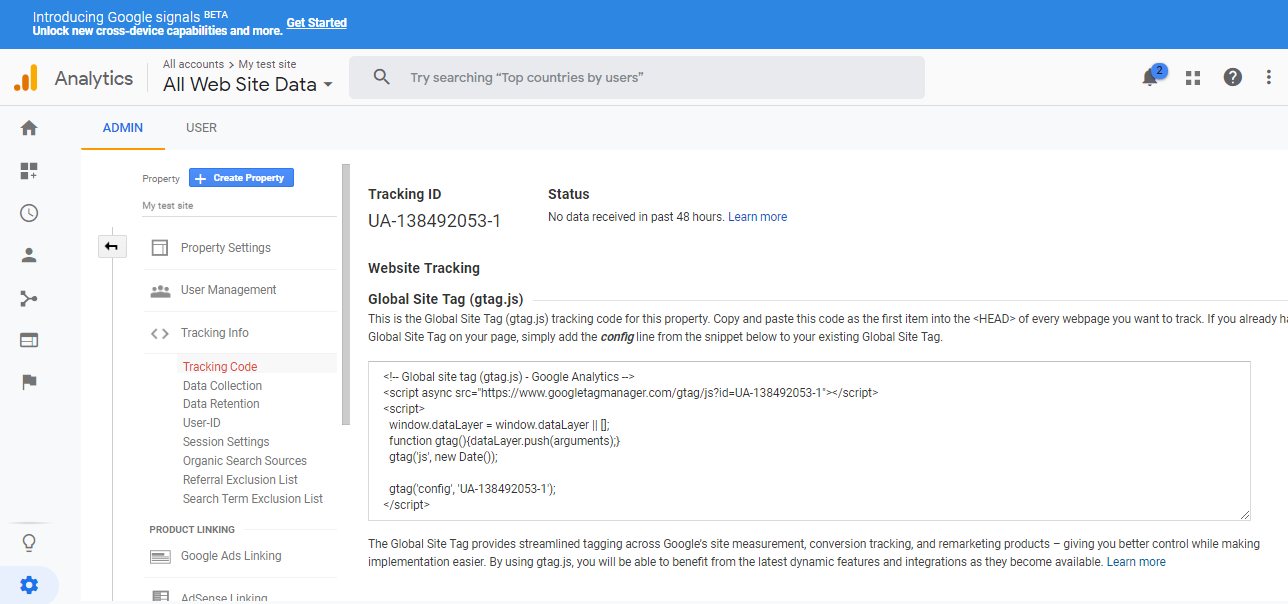The image size is (1288, 604).
Task: Click Learn more after Global Site Tag description
Action: click(x=1136, y=562)
